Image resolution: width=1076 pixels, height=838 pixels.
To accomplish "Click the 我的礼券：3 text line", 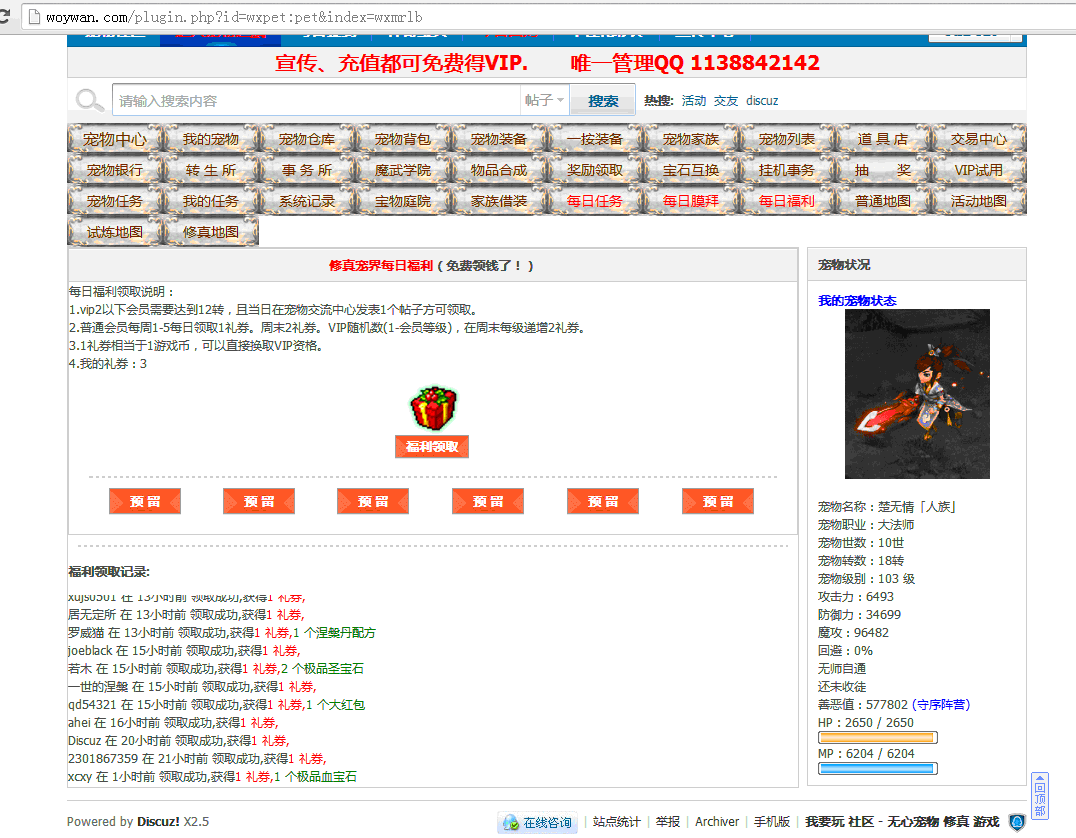I will (108, 364).
